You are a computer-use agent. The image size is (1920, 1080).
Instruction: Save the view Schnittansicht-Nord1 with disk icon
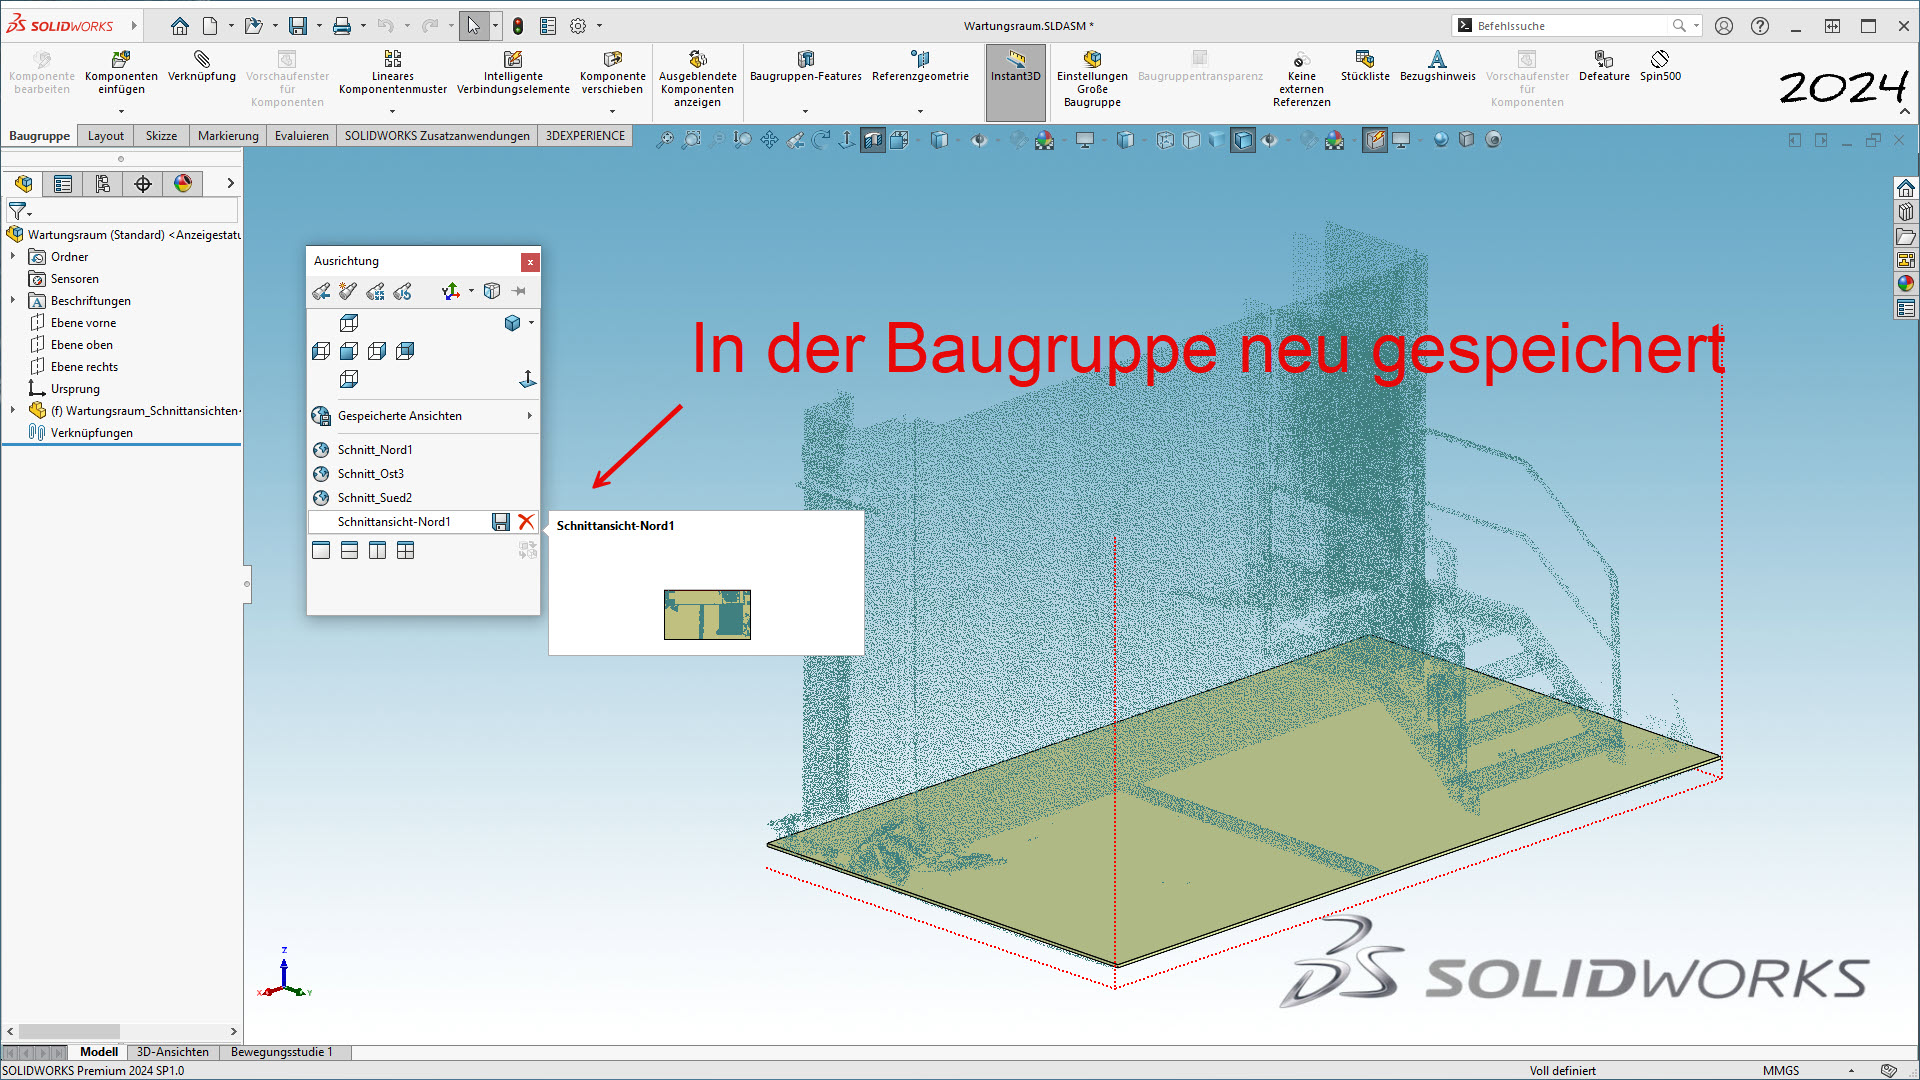pos(501,522)
